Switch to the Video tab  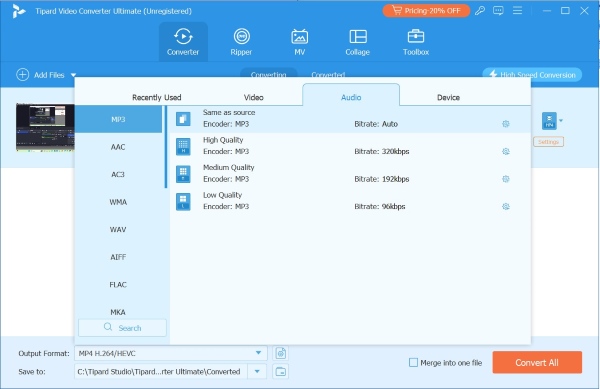click(254, 98)
